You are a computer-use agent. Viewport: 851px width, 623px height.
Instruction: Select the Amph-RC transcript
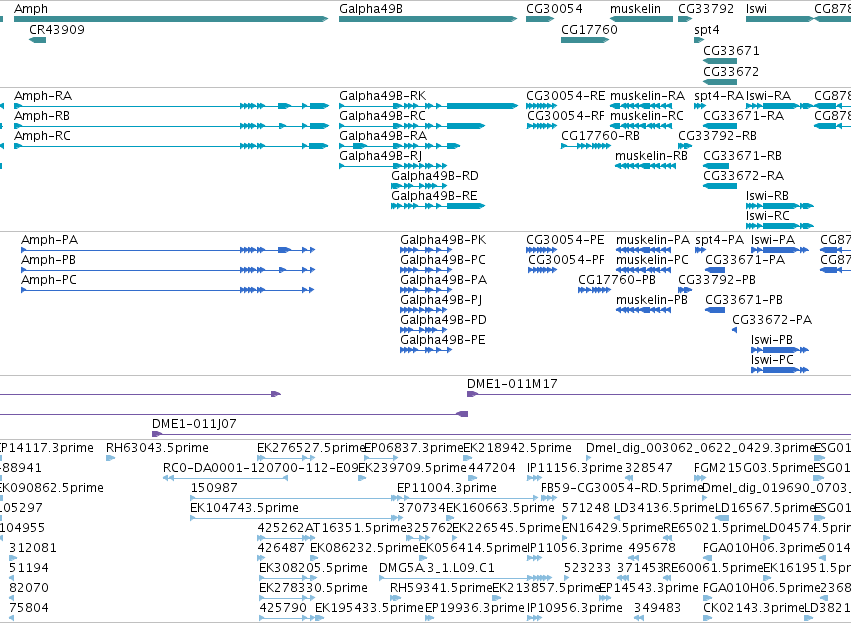(x=172, y=146)
